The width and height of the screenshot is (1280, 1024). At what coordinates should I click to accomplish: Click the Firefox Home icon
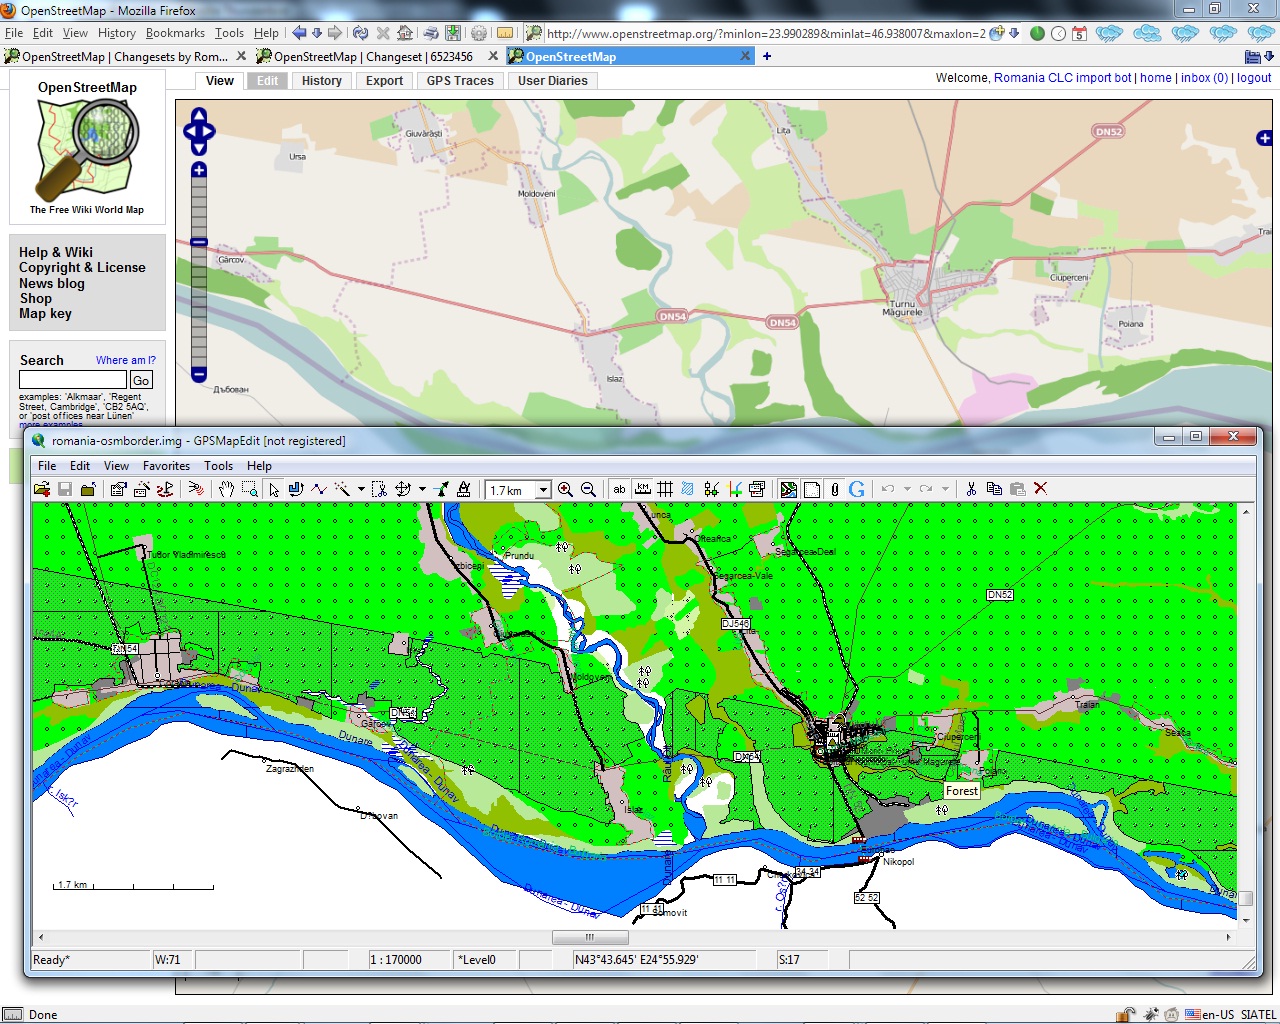[405, 33]
